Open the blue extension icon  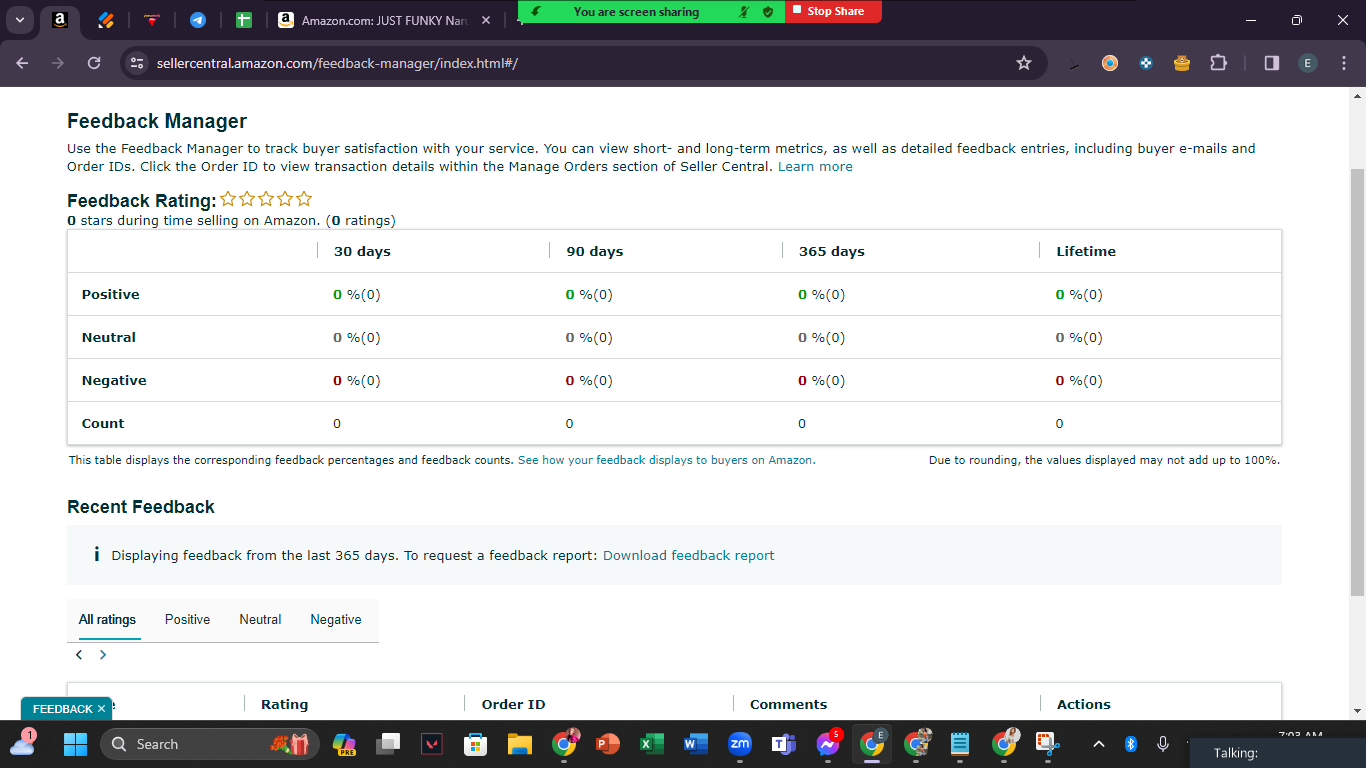1146,63
